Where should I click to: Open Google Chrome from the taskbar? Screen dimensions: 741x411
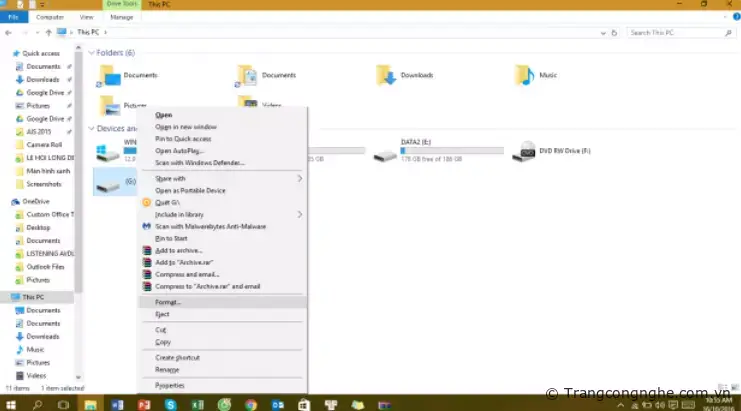(251, 403)
